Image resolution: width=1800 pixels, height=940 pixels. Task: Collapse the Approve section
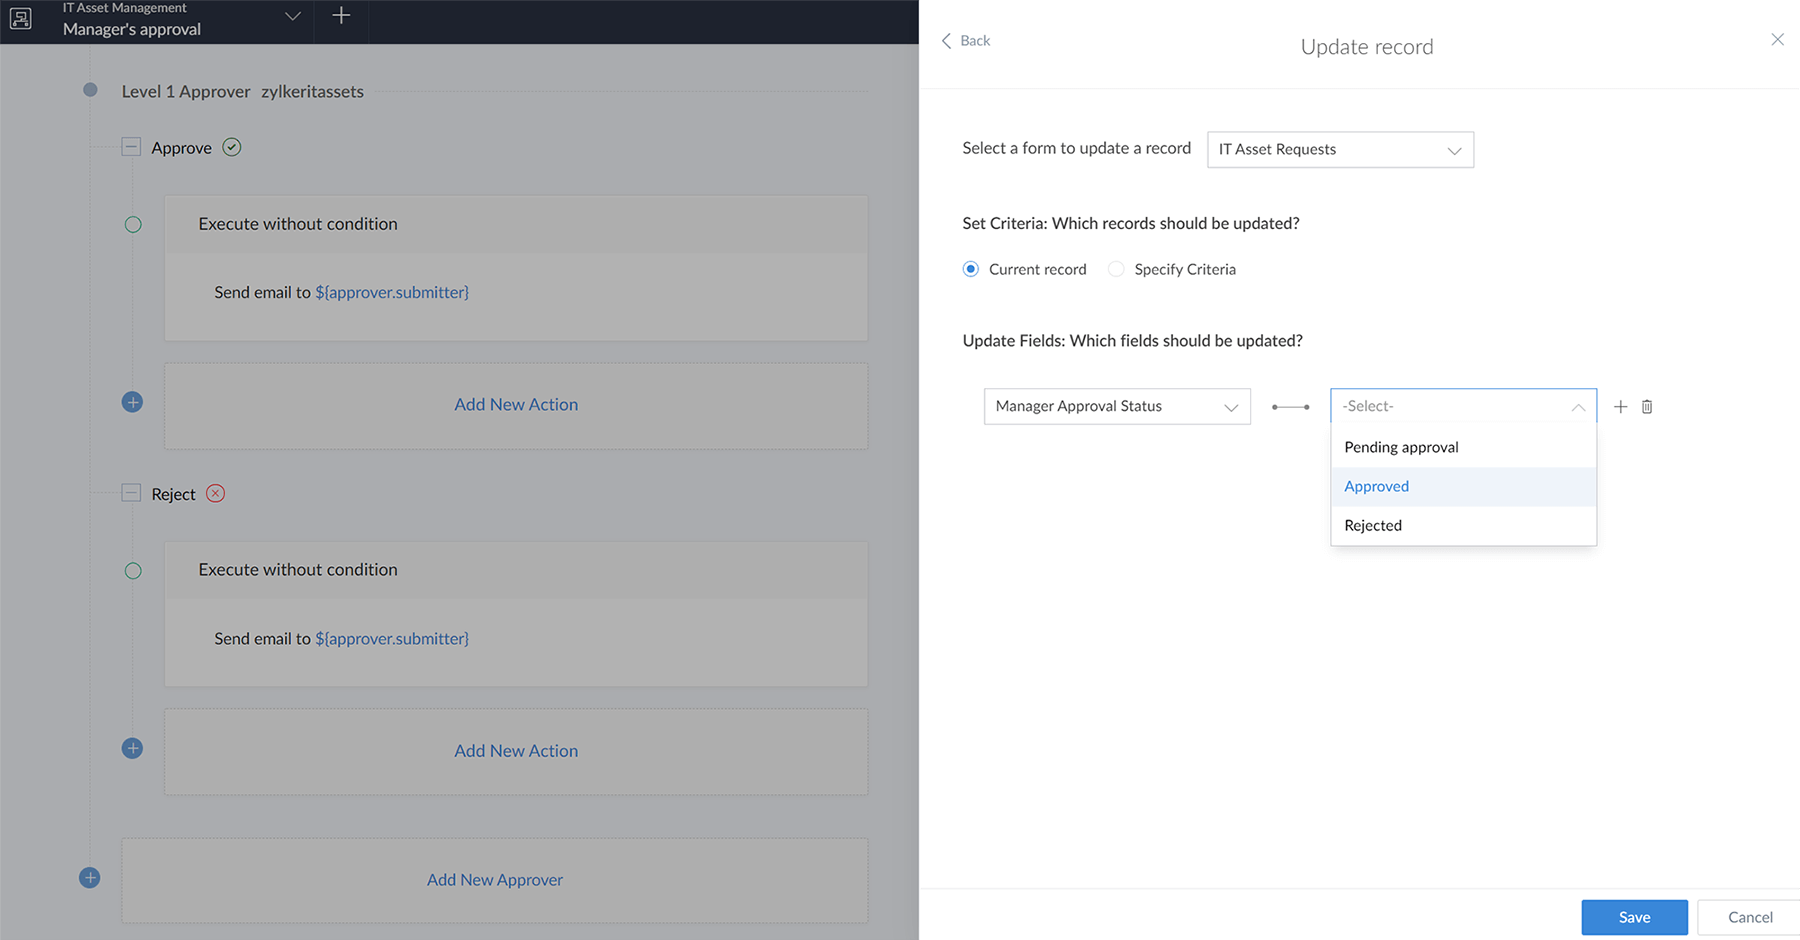130,146
